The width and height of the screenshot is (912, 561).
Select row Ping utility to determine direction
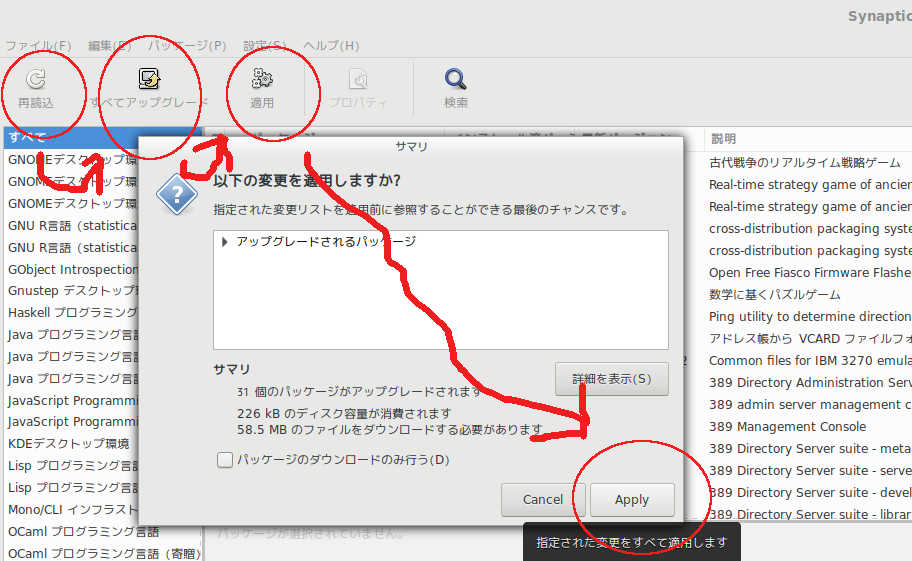click(x=808, y=317)
